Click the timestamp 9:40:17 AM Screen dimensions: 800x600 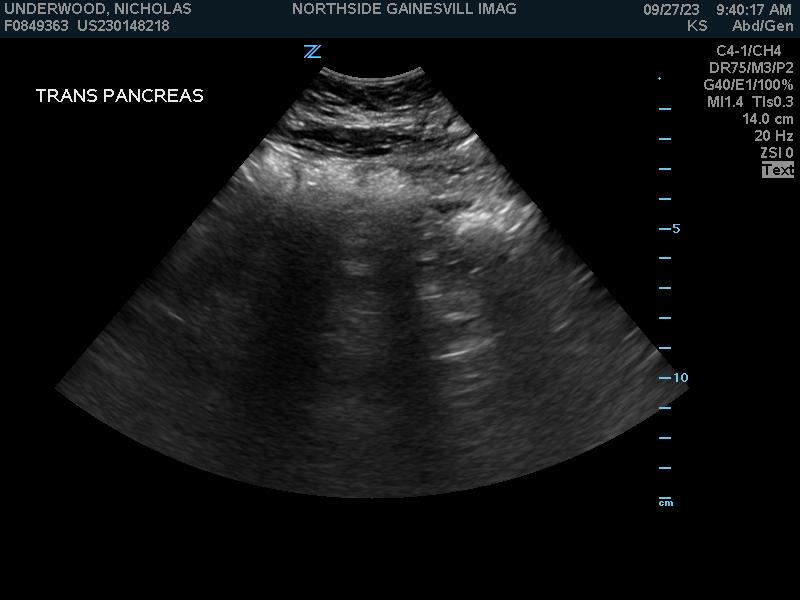coord(754,9)
